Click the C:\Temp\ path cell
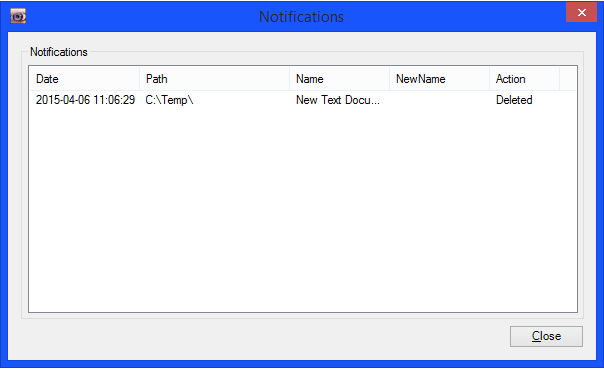This screenshot has width=604, height=369. (169, 100)
